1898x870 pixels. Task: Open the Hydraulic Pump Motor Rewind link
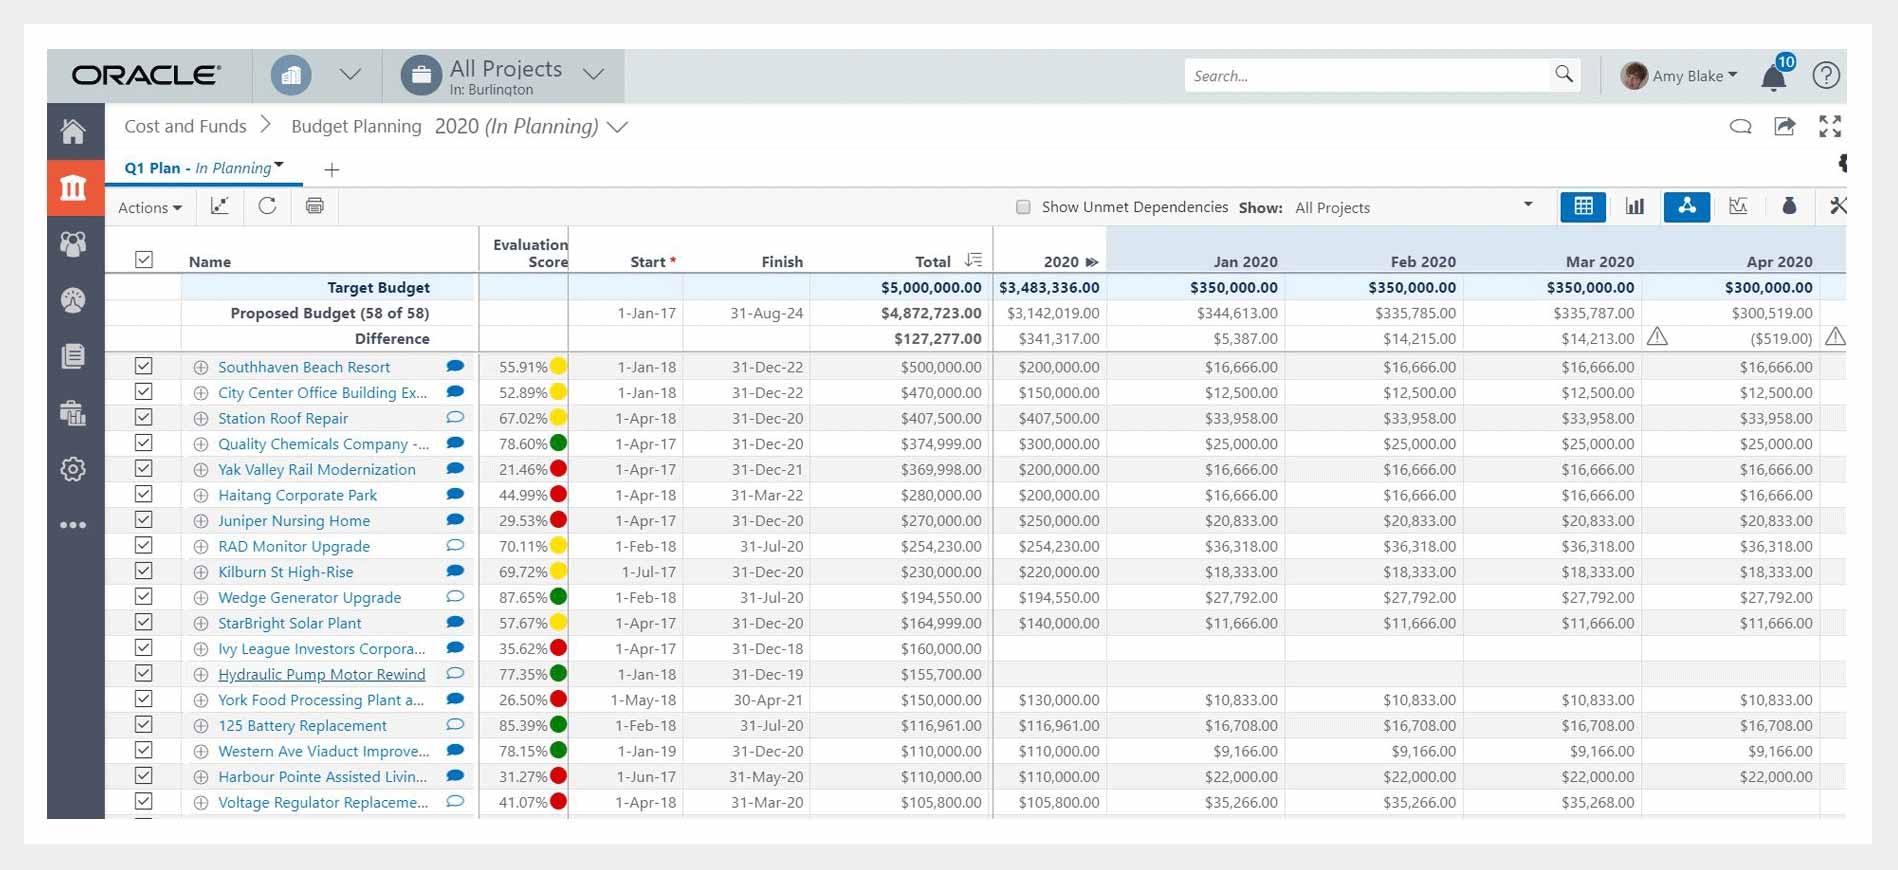click(321, 675)
